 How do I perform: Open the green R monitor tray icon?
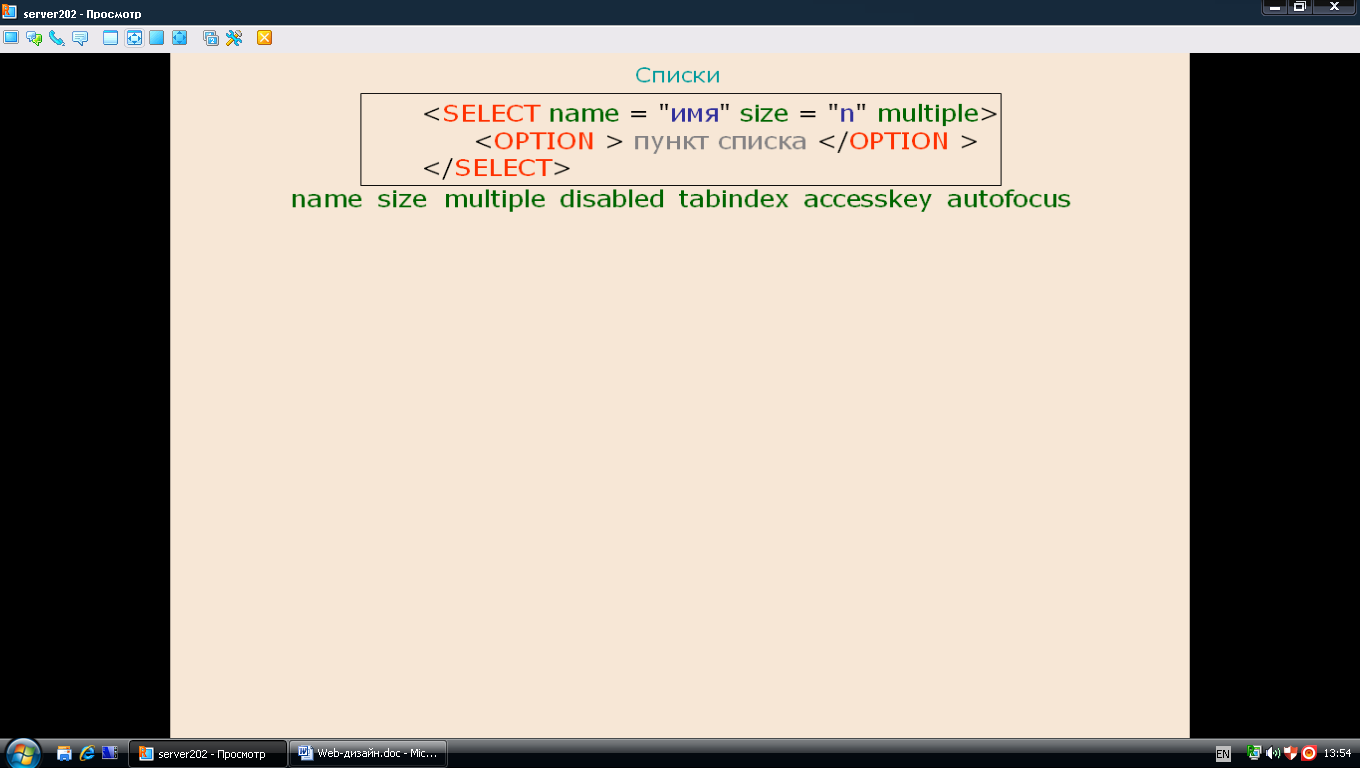[1254, 753]
